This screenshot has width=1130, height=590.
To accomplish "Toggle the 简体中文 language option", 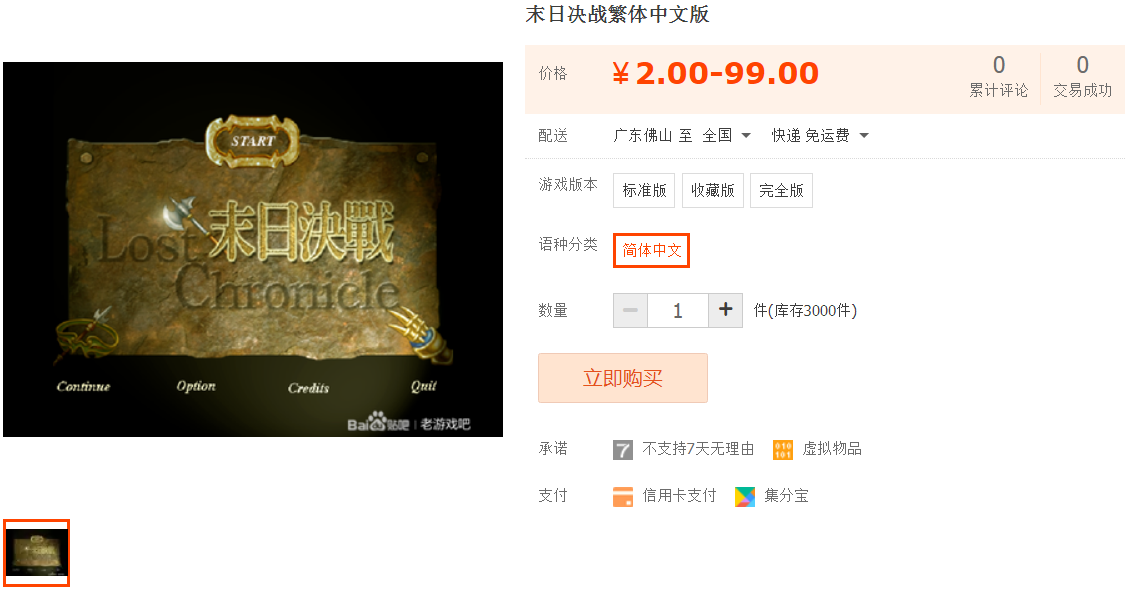I will [651, 250].
